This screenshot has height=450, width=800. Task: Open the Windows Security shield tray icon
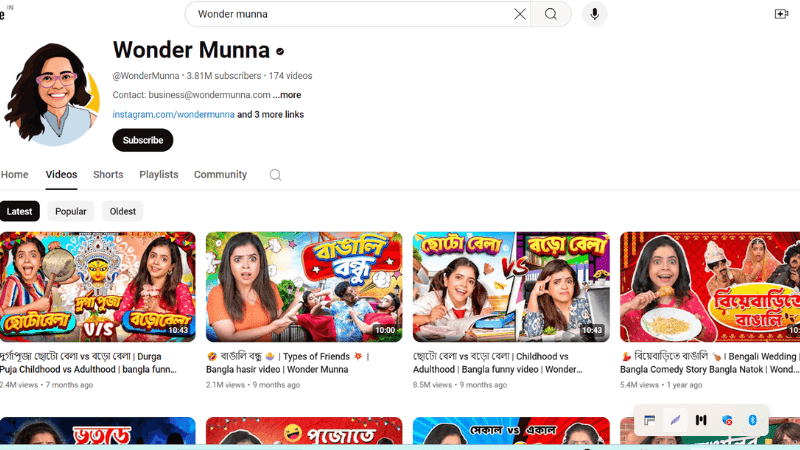pos(727,420)
